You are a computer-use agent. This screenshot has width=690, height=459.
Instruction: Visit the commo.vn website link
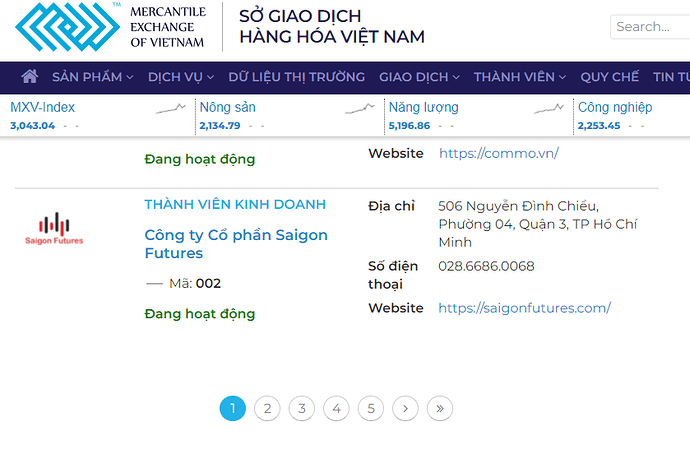coord(498,153)
